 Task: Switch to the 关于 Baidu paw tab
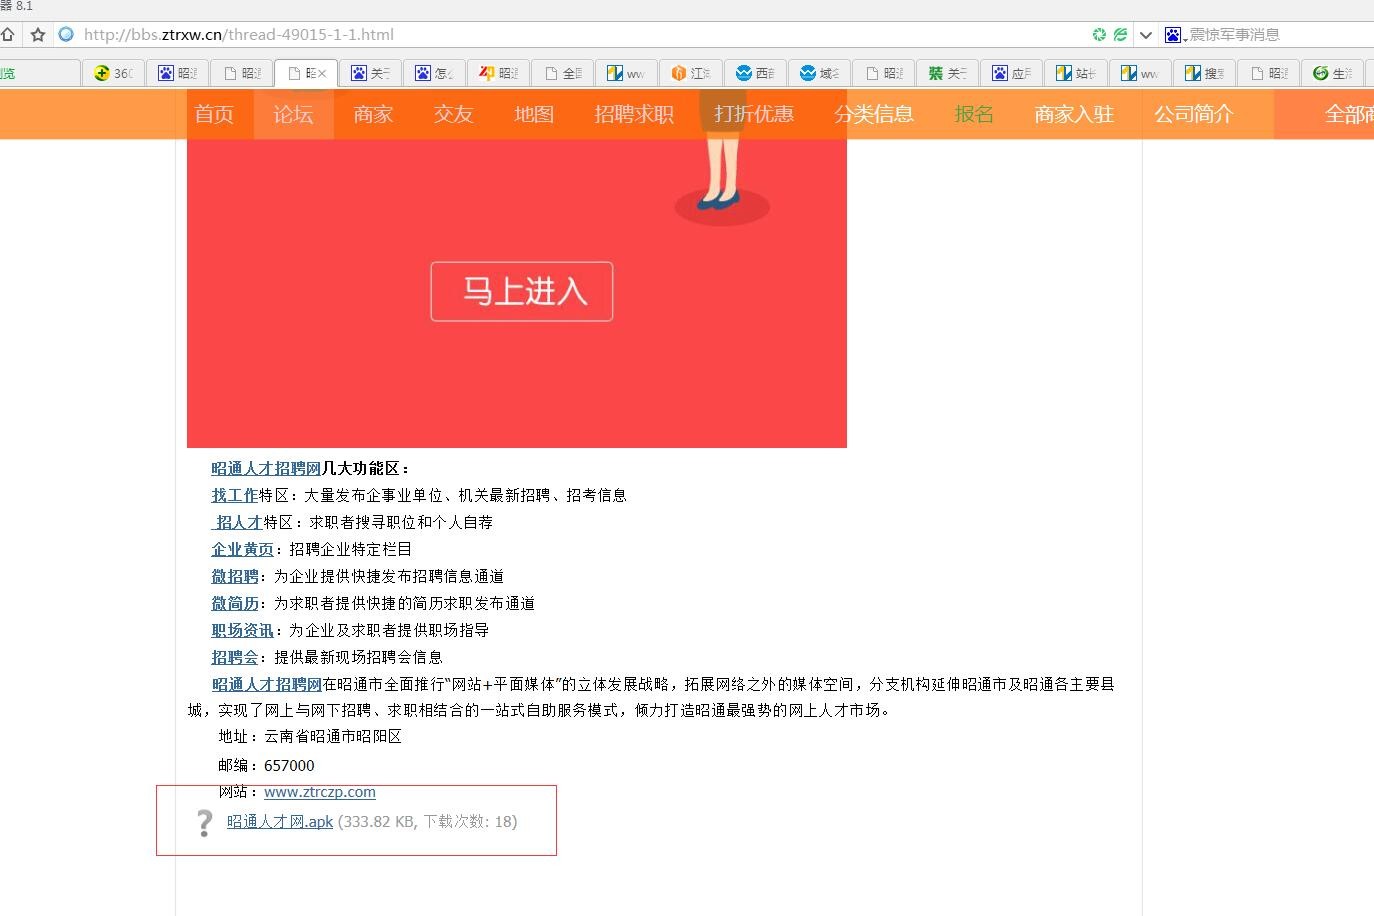pyautogui.click(x=370, y=73)
